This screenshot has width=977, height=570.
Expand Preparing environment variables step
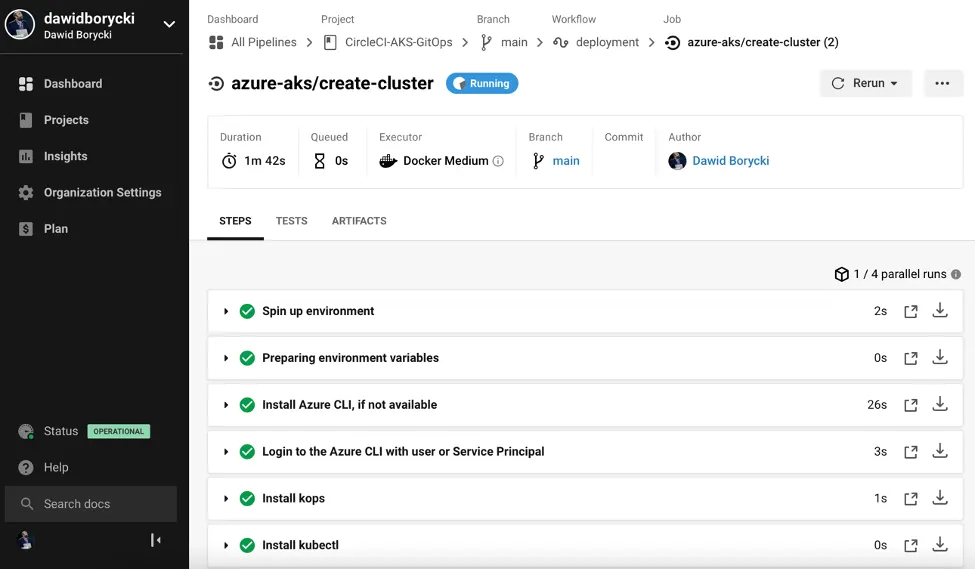[226, 358]
